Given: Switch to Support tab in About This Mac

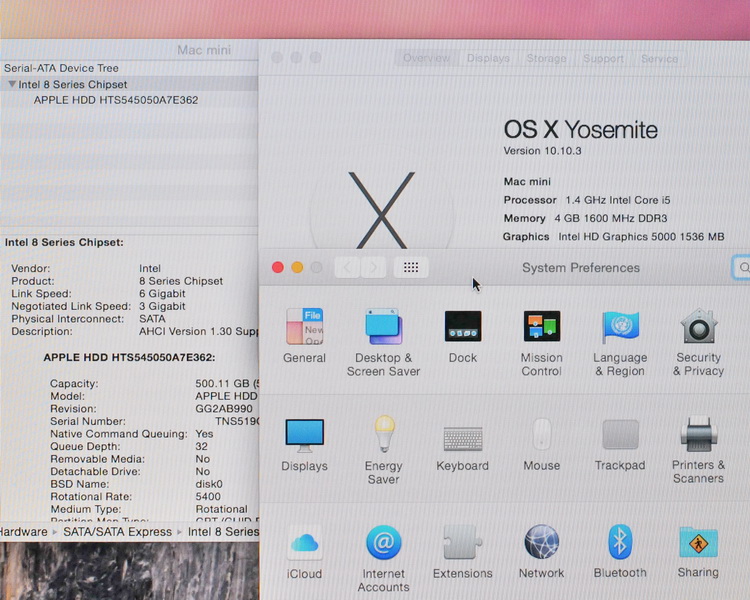Looking at the screenshot, I should [603, 58].
